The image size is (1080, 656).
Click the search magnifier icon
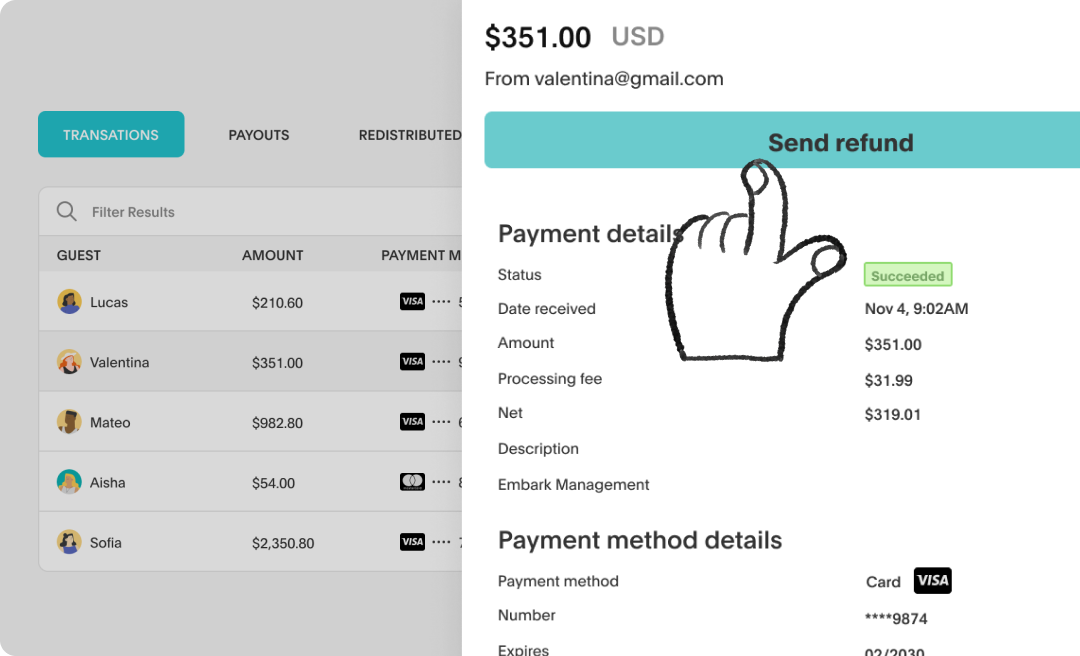(67, 211)
